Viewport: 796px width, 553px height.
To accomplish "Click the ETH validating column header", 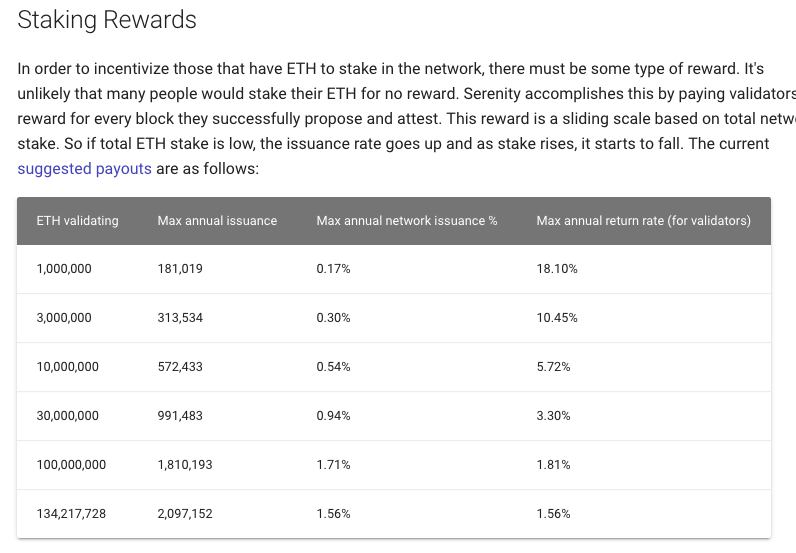I will [x=77, y=221].
